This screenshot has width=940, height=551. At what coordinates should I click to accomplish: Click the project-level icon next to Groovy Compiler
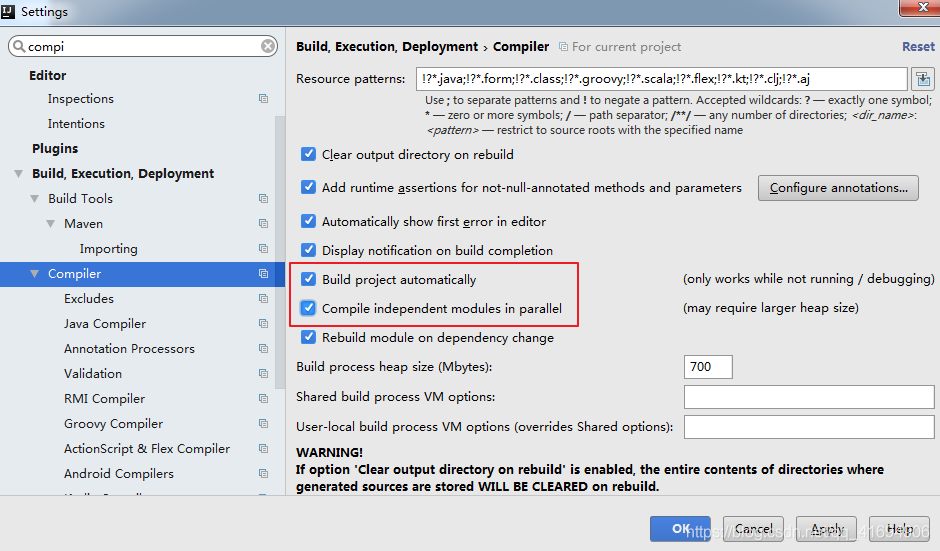(263, 423)
